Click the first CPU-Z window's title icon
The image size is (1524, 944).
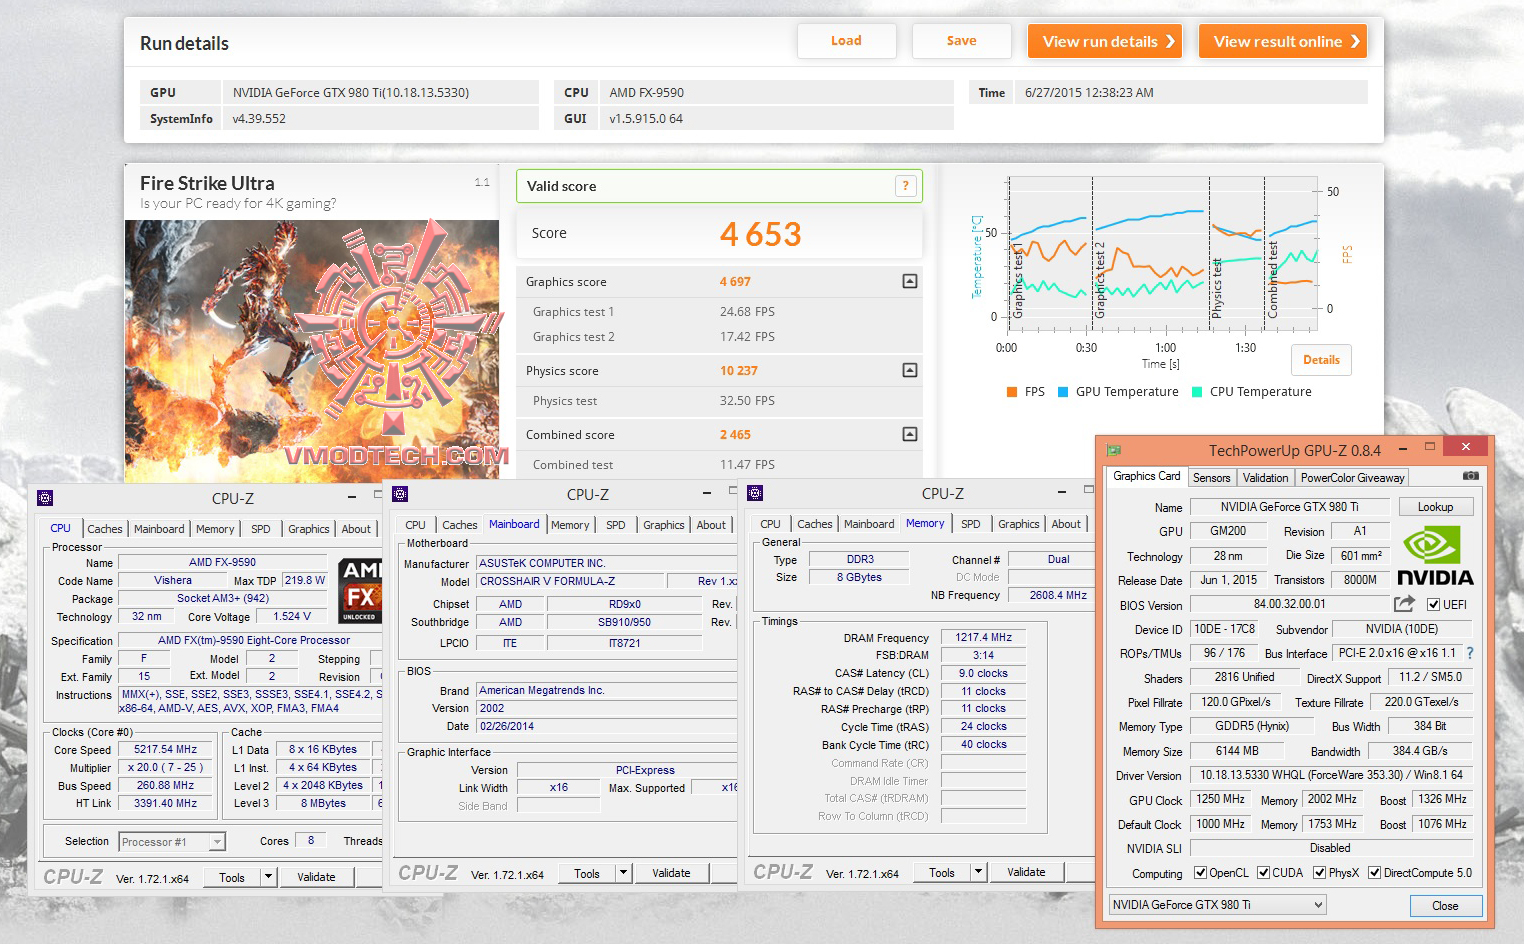tap(45, 498)
